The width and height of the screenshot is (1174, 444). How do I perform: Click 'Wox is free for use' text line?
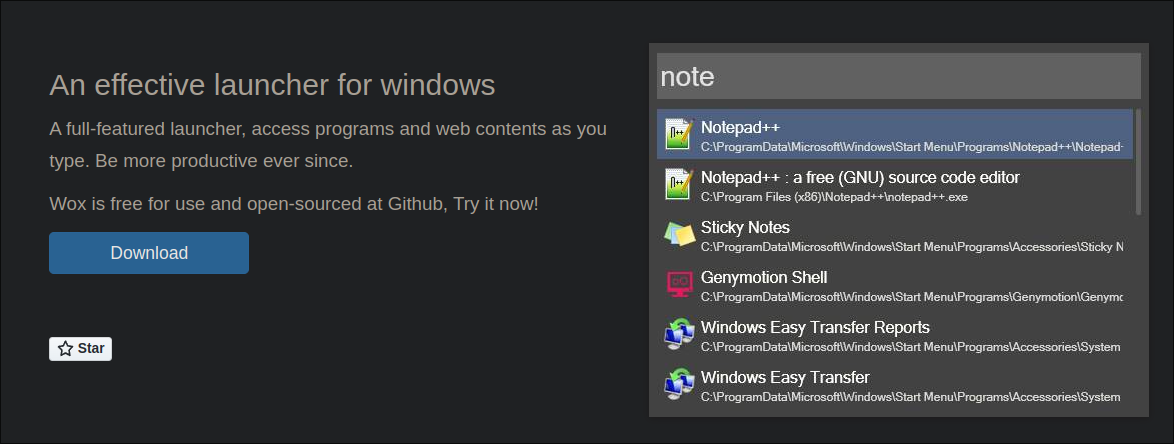[x=294, y=204]
